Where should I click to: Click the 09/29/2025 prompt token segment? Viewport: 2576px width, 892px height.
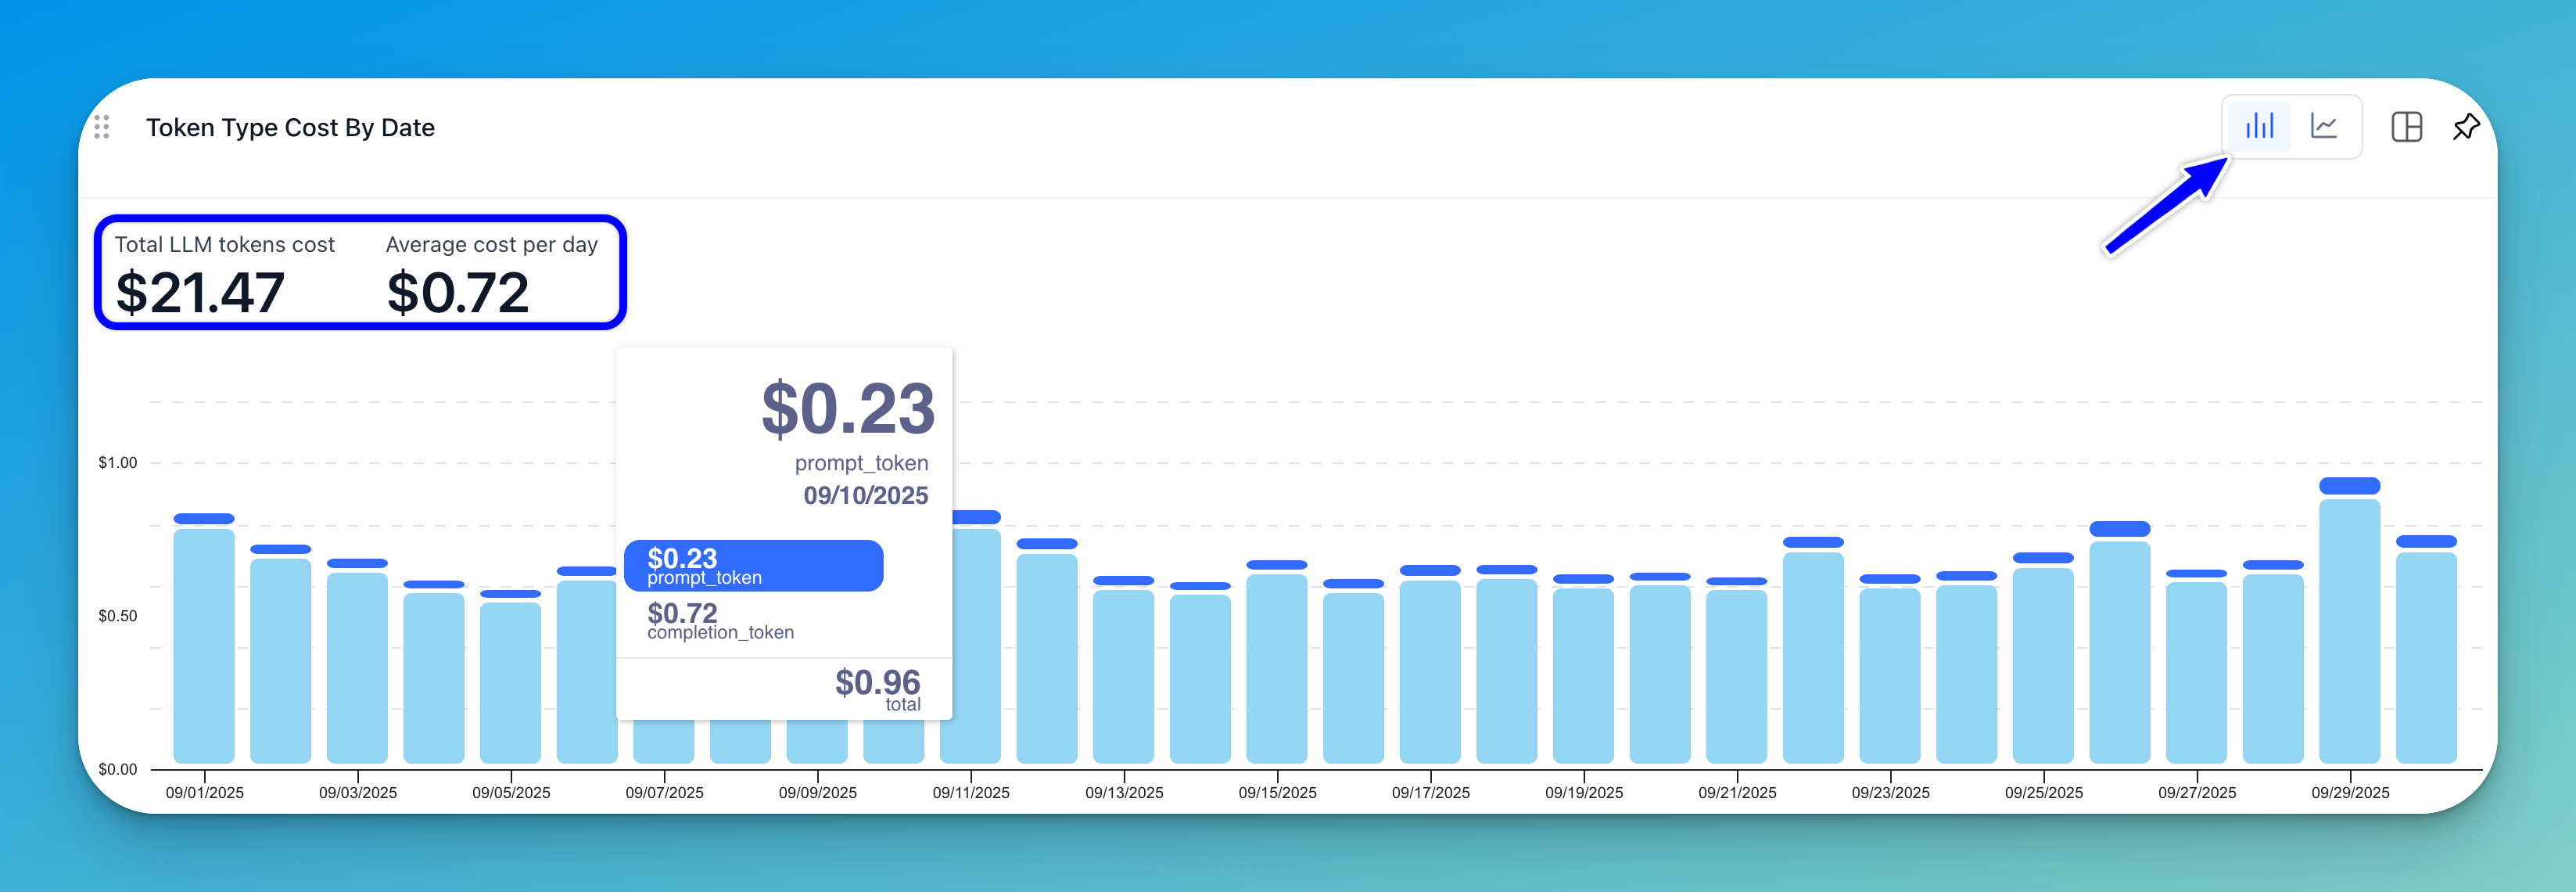click(x=2349, y=486)
